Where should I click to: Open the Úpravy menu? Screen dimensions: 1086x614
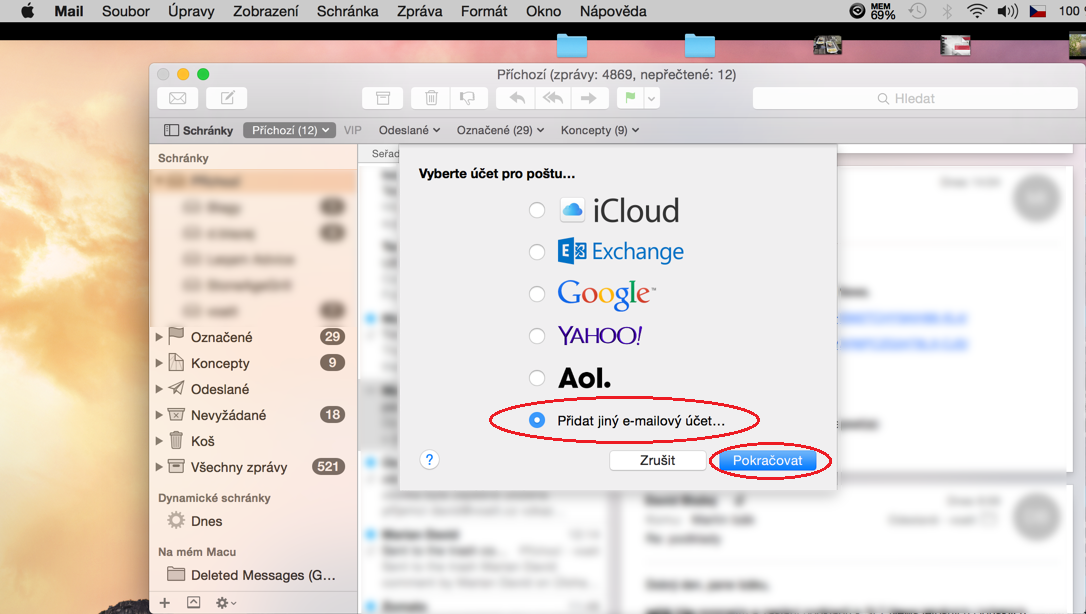click(191, 11)
